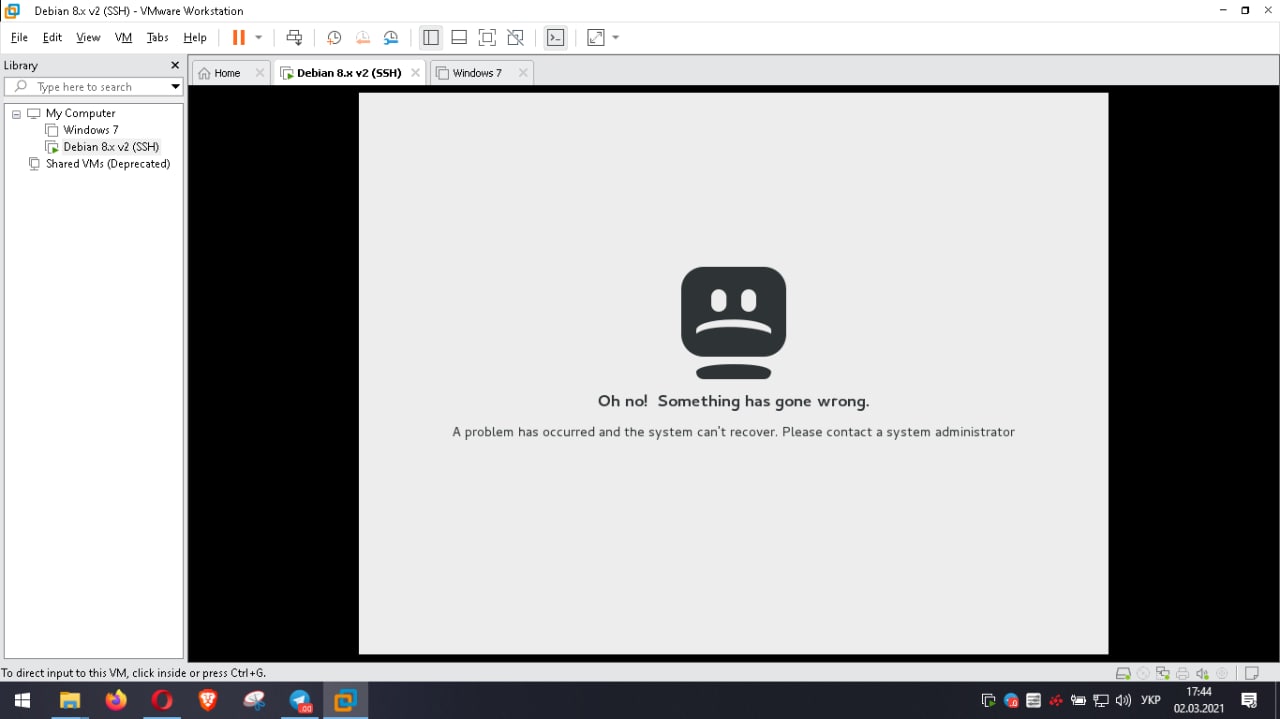The width and height of the screenshot is (1280, 719).
Task: Select My Computer in the Library
Action: click(x=80, y=113)
